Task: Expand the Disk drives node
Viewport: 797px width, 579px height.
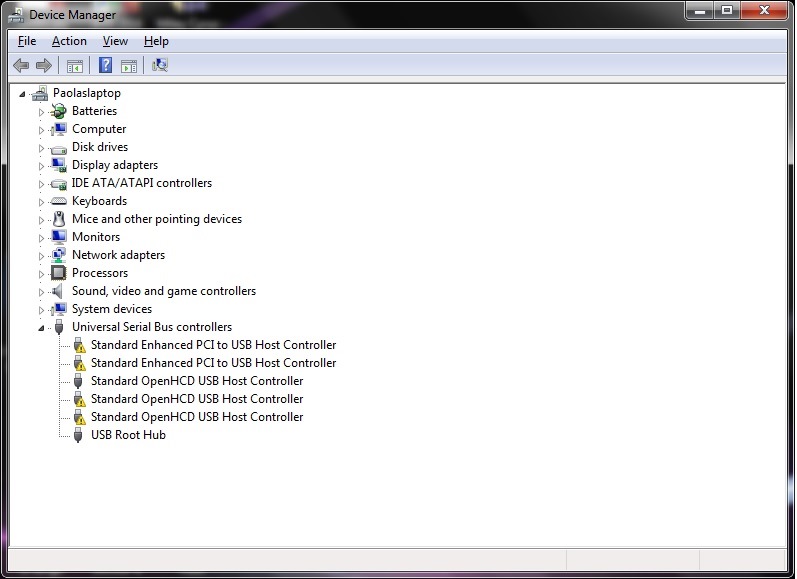Action: pos(41,148)
